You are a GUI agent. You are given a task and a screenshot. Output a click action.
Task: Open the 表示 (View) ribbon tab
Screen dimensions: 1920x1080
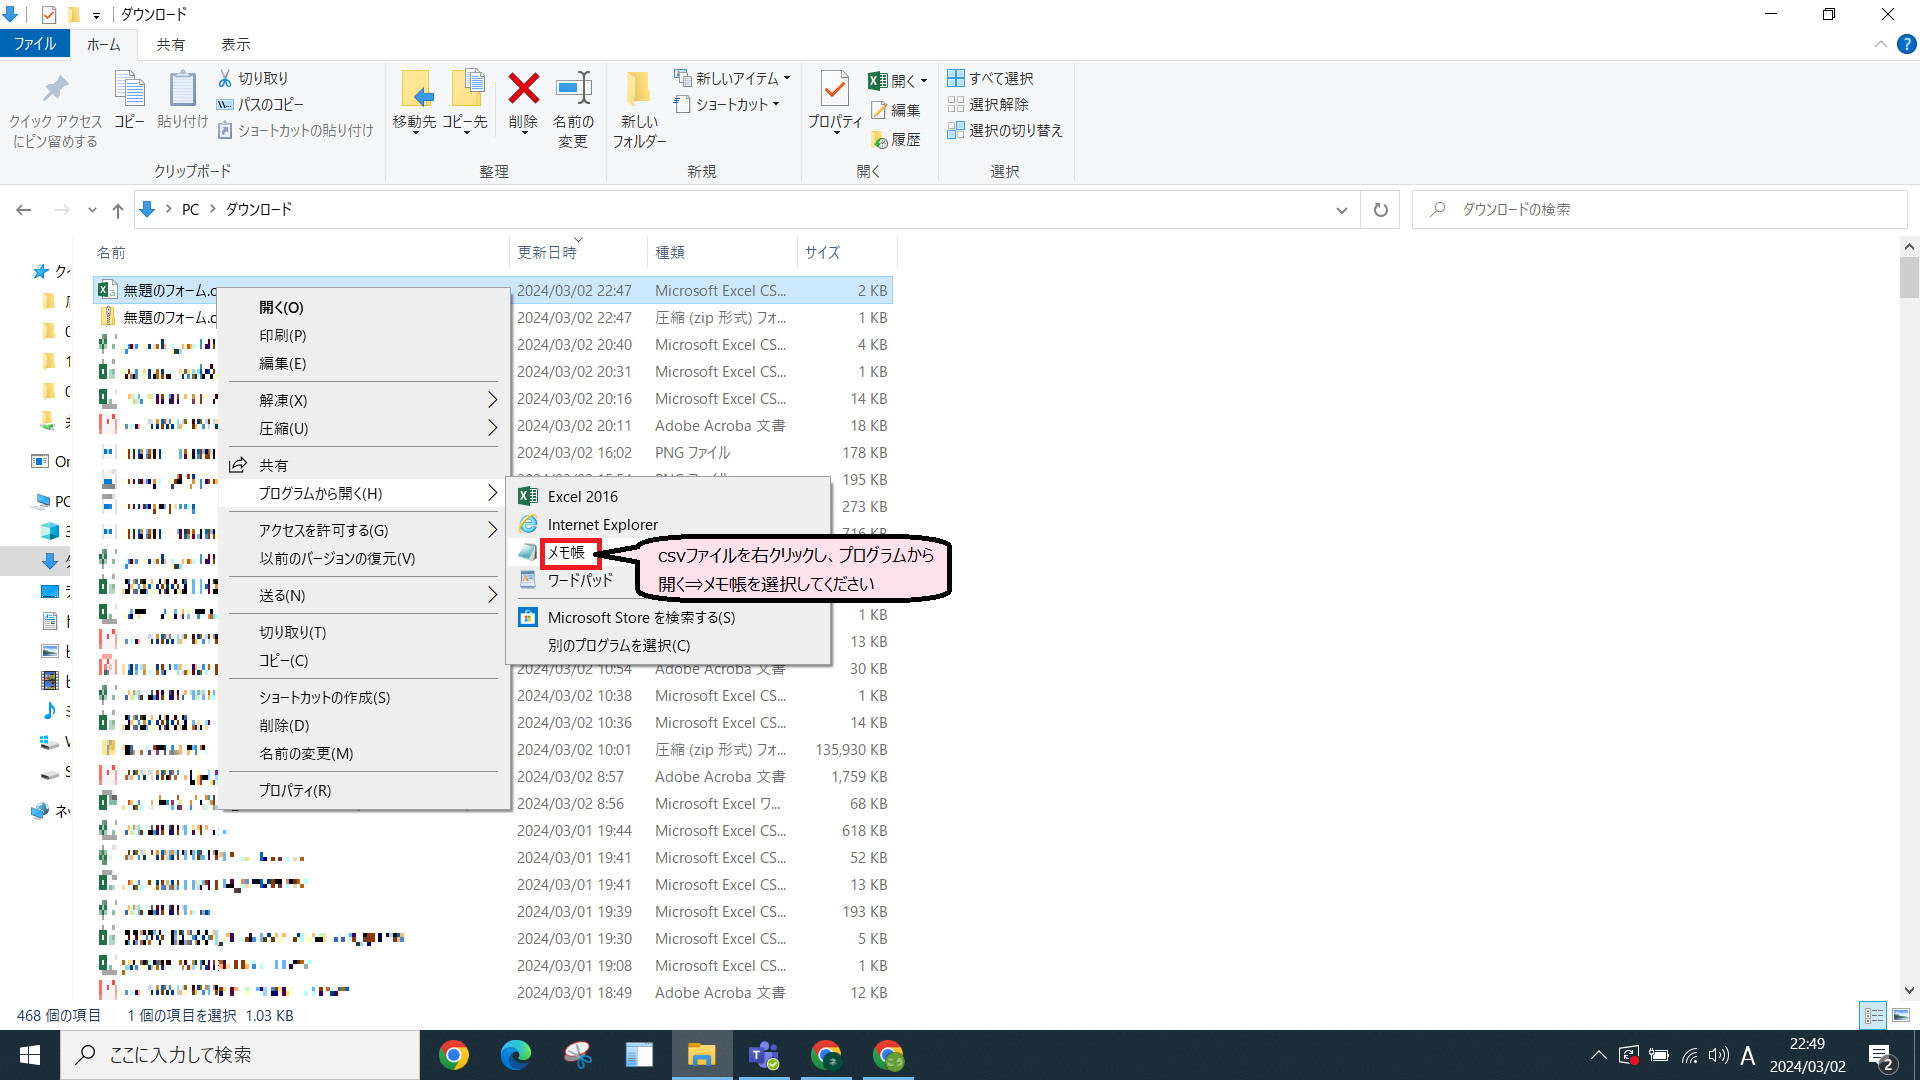235,44
